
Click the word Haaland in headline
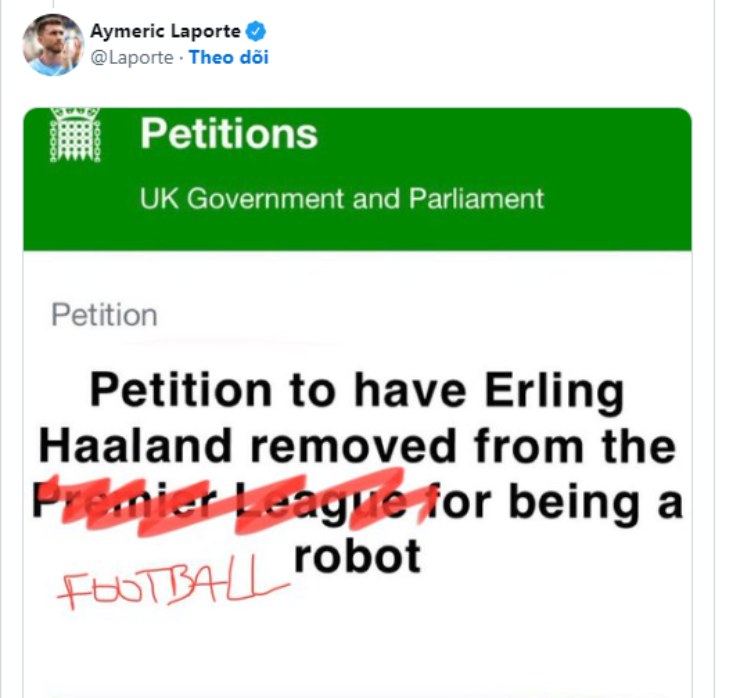pyautogui.click(x=135, y=445)
